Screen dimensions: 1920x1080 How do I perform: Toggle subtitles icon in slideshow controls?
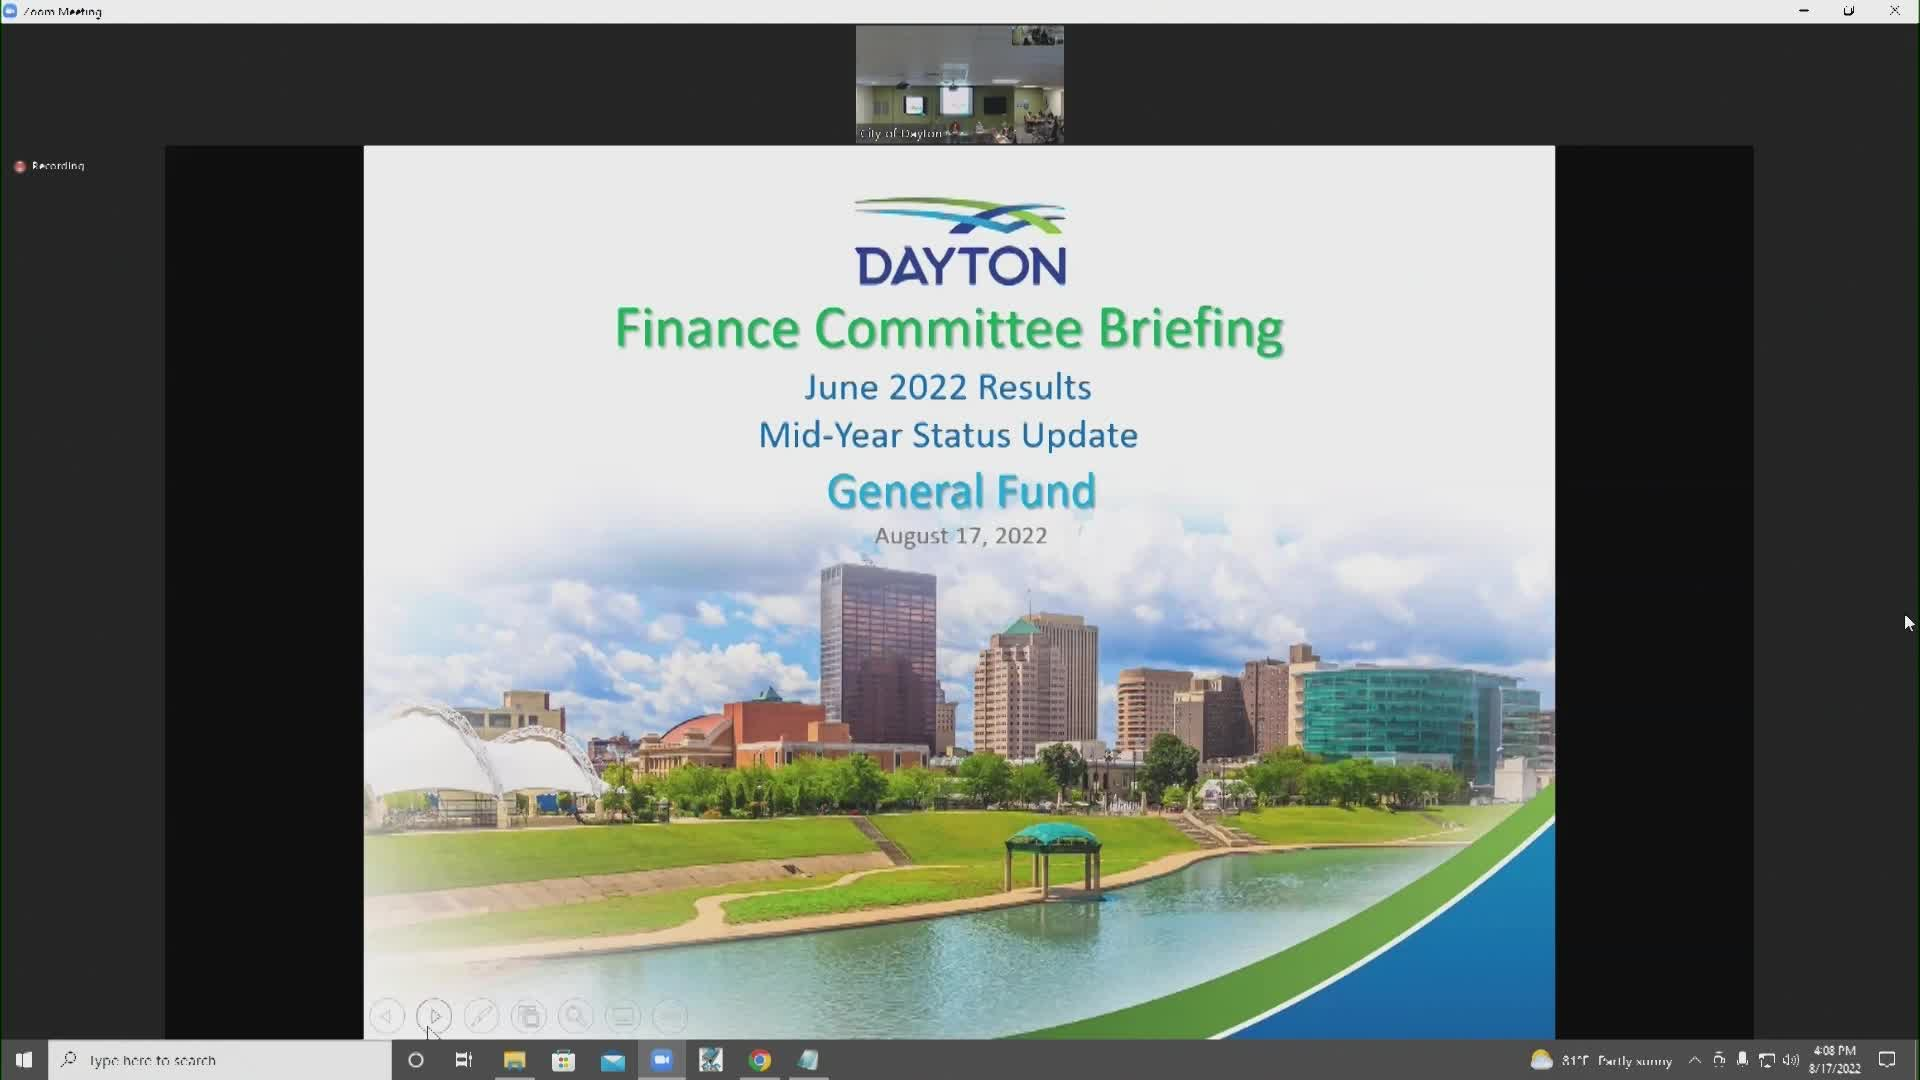point(623,1017)
